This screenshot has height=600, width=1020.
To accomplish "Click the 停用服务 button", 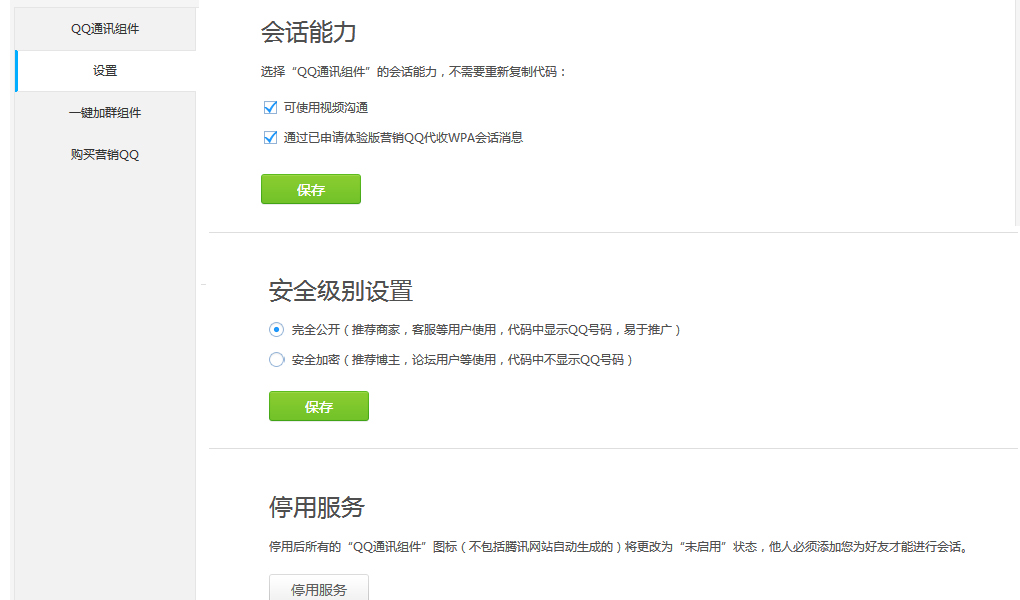I will [317, 589].
